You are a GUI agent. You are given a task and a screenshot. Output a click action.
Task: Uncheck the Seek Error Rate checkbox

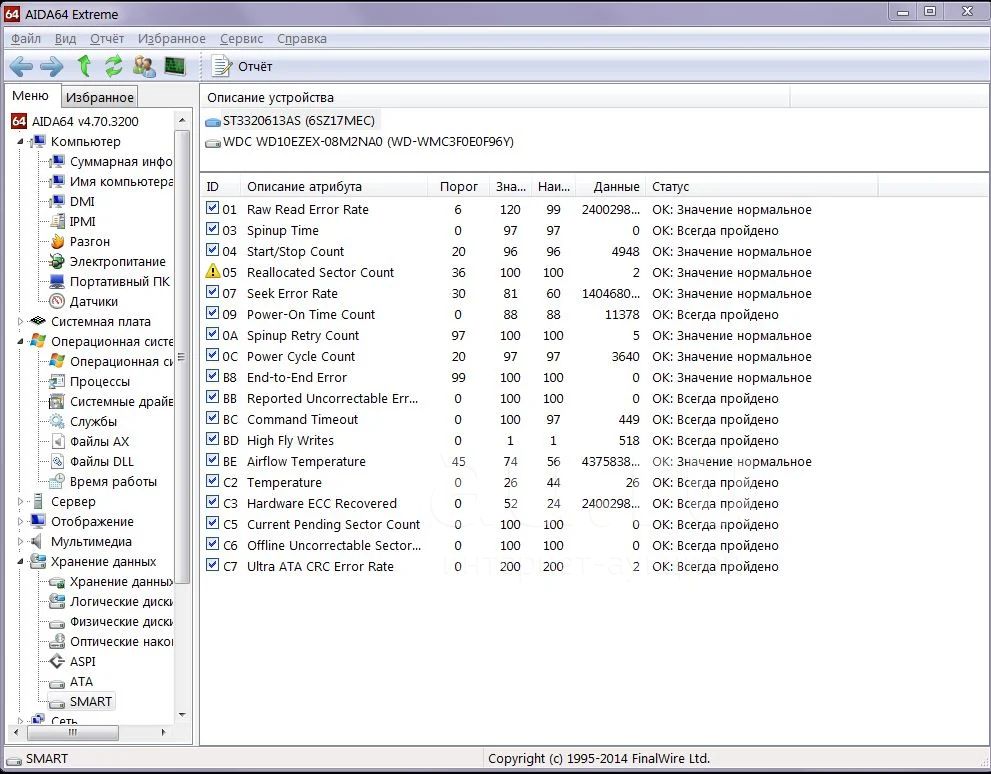(x=212, y=292)
